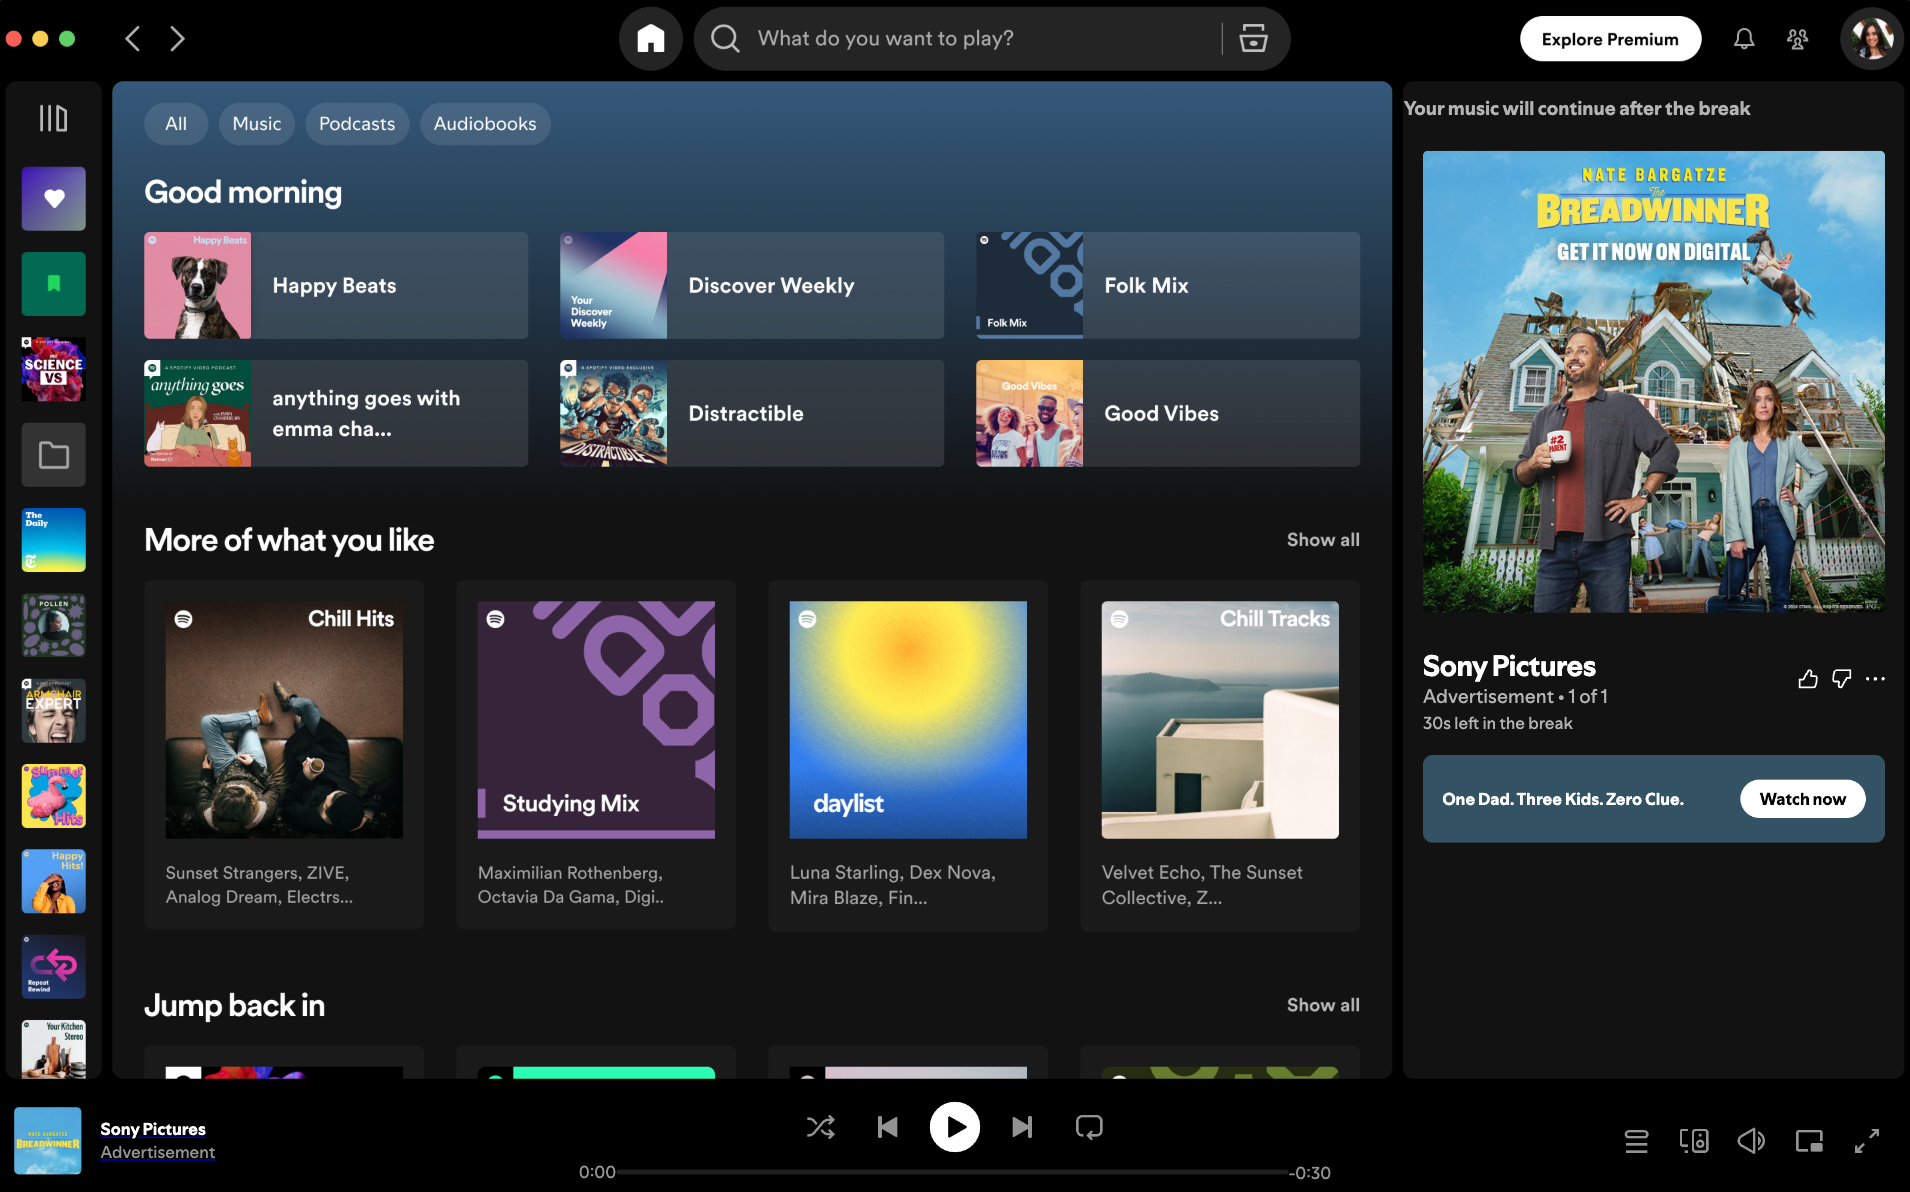
Task: Open Liked Songs in sidebar
Action: point(54,198)
